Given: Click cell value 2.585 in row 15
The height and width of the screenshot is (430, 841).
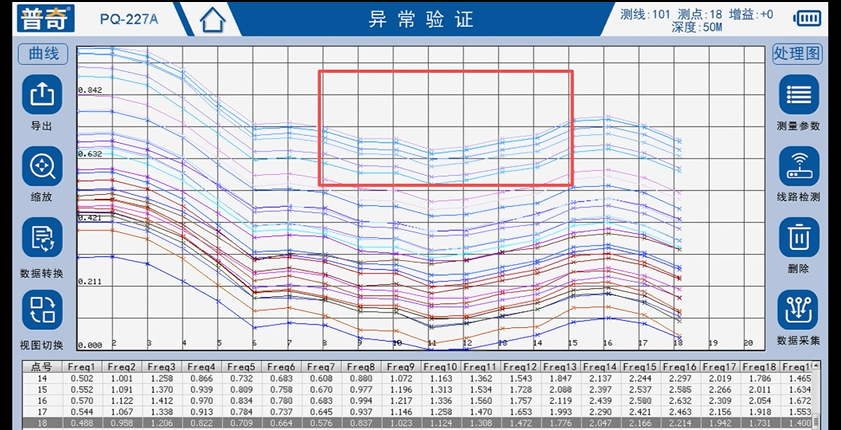Looking at the screenshot, I should (681, 389).
